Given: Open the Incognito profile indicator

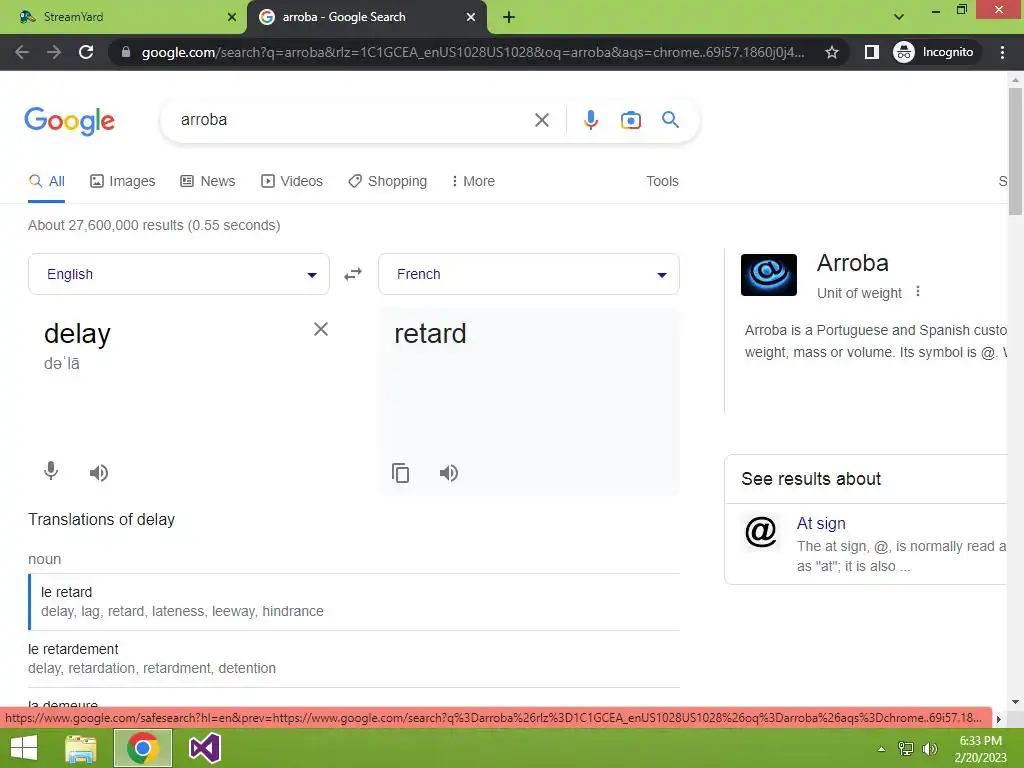Looking at the screenshot, I should (x=934, y=52).
